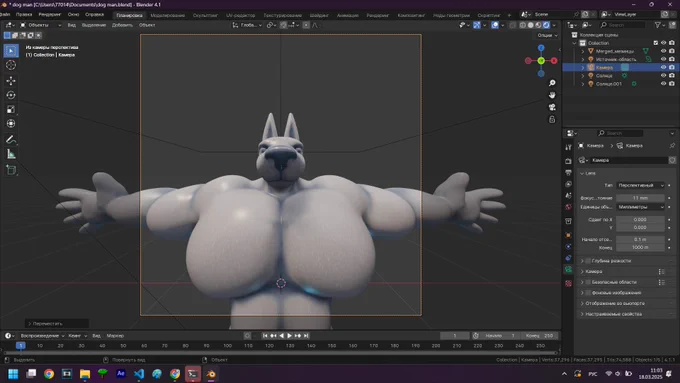680x383 pixels.
Task: Switch to rendered viewport shading
Action: (546, 25)
